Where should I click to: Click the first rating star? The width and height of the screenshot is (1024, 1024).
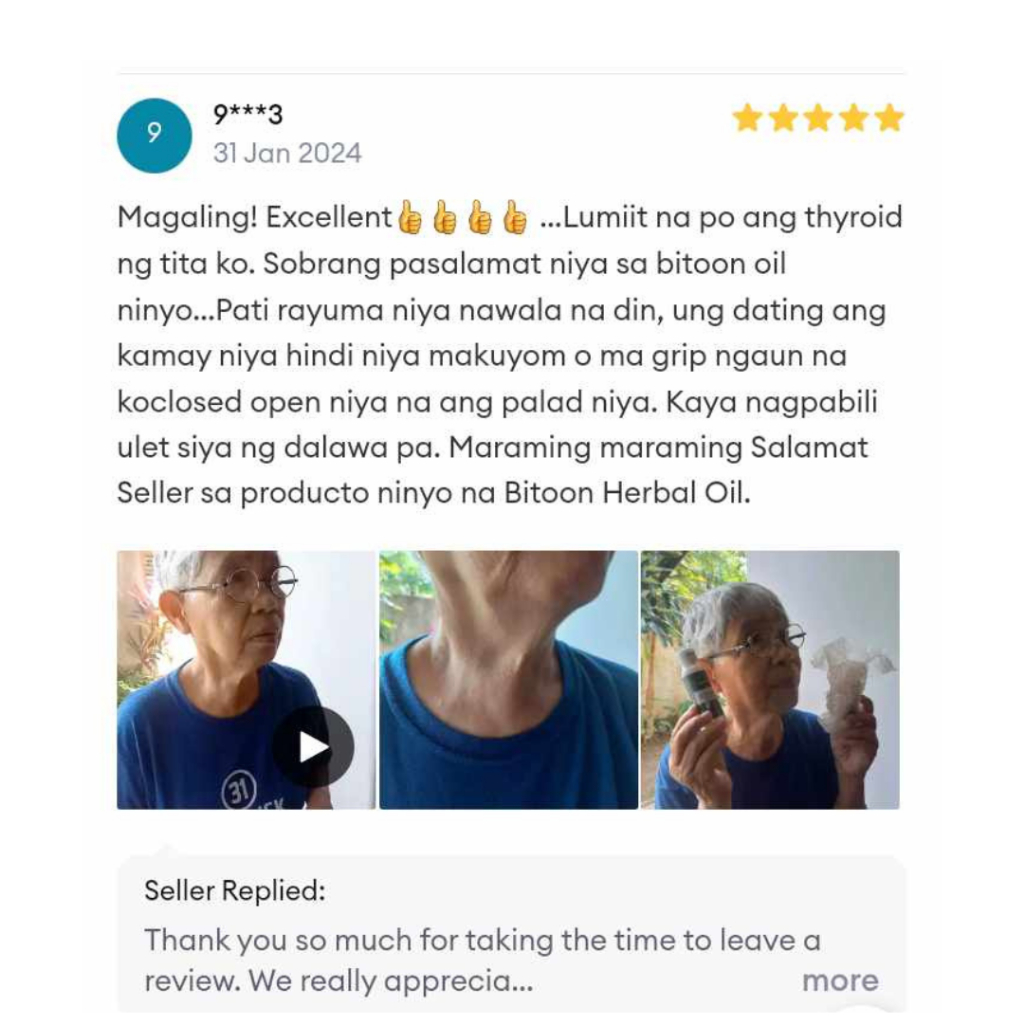[748, 119]
